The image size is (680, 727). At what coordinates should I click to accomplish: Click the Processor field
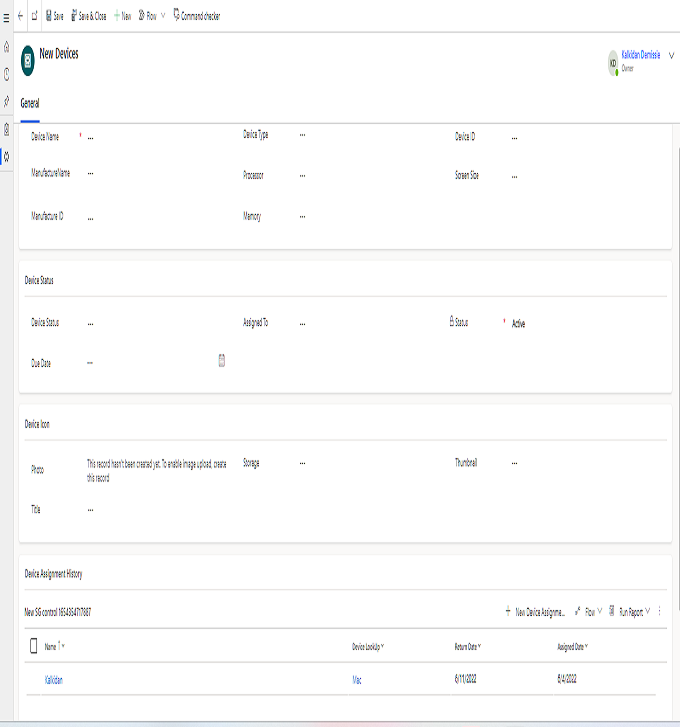point(369,176)
